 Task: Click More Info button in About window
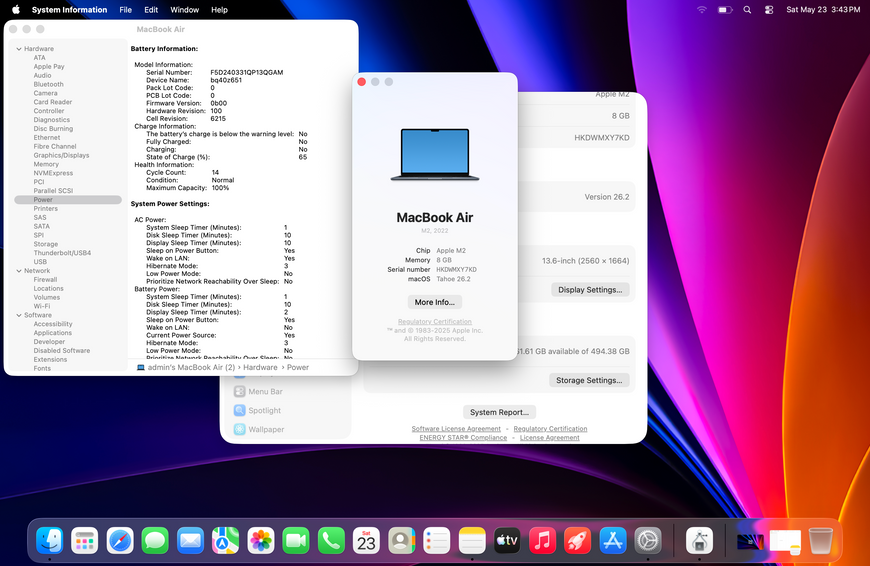tap(434, 302)
